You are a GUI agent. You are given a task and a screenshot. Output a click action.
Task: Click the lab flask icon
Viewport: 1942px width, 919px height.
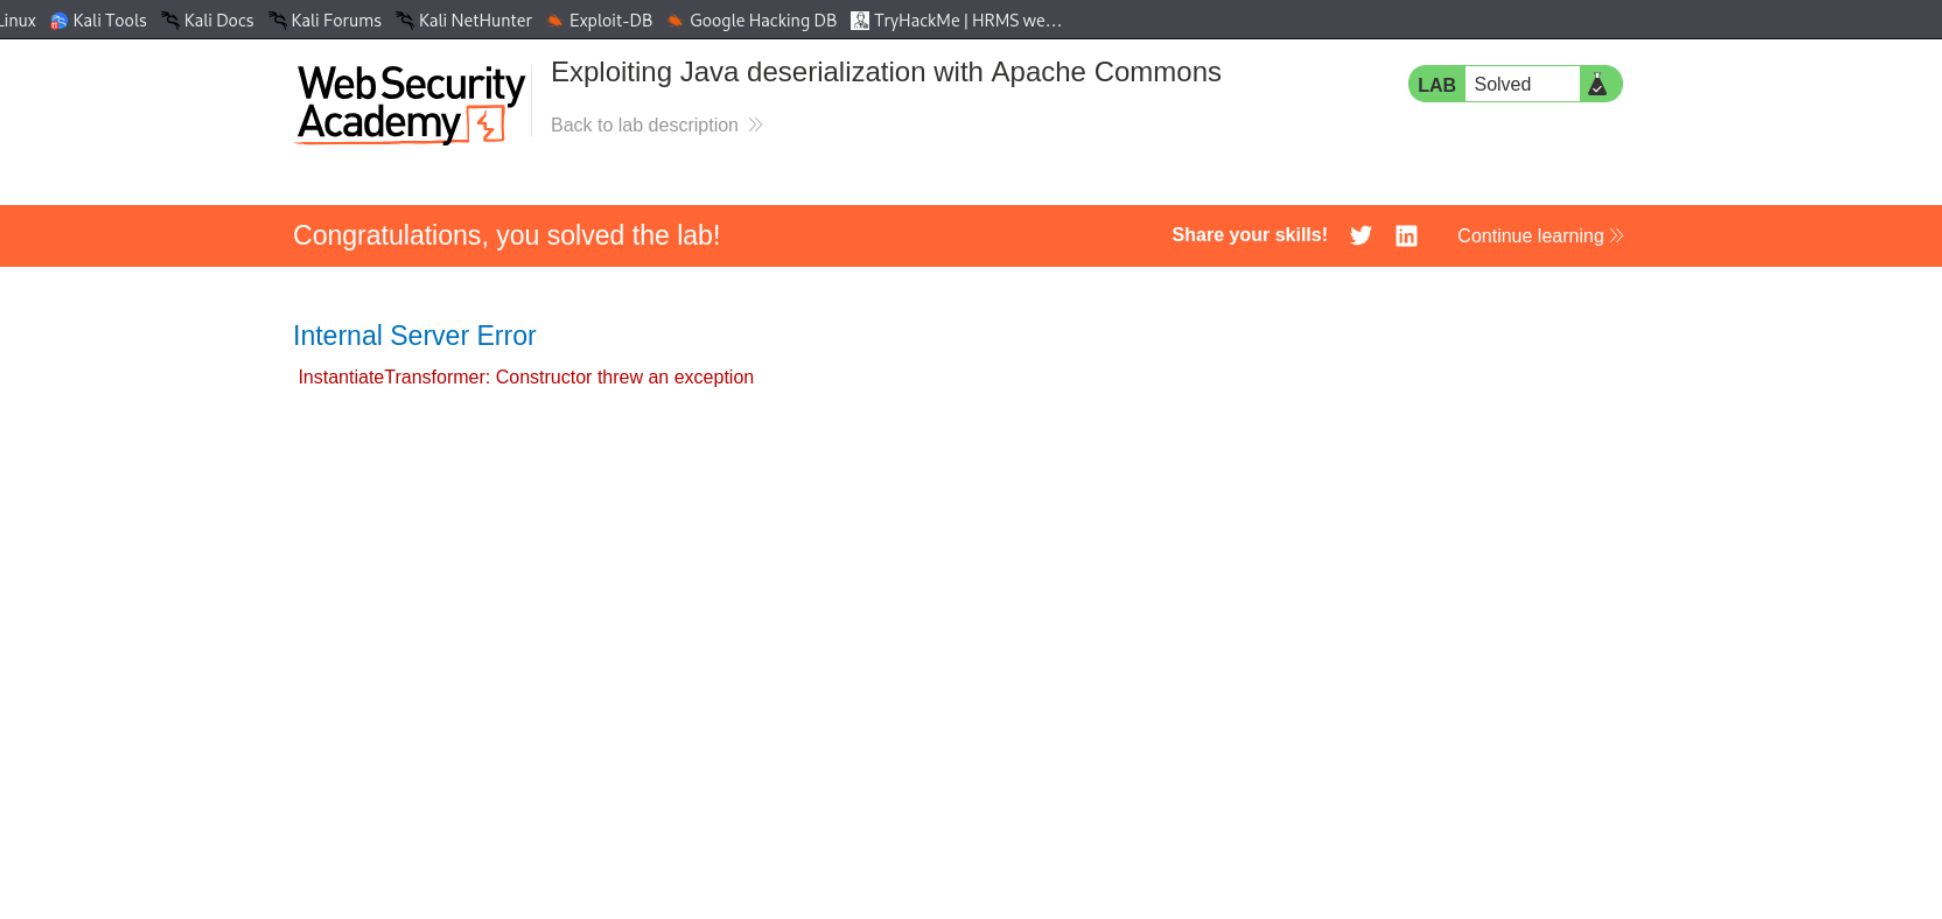click(x=1598, y=84)
